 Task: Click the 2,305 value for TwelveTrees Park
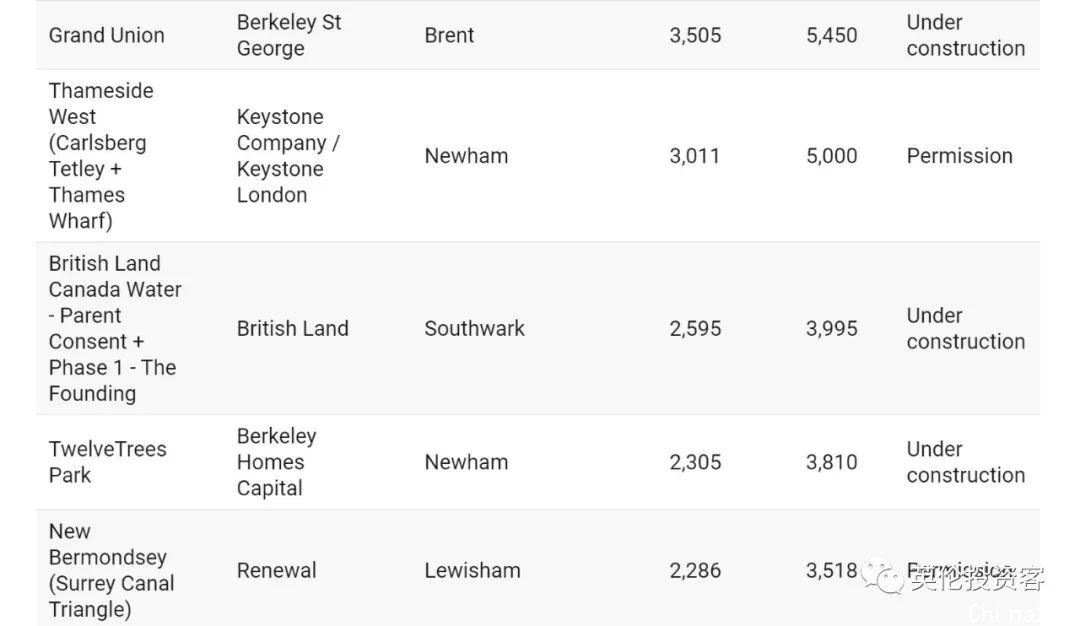pyautogui.click(x=695, y=462)
